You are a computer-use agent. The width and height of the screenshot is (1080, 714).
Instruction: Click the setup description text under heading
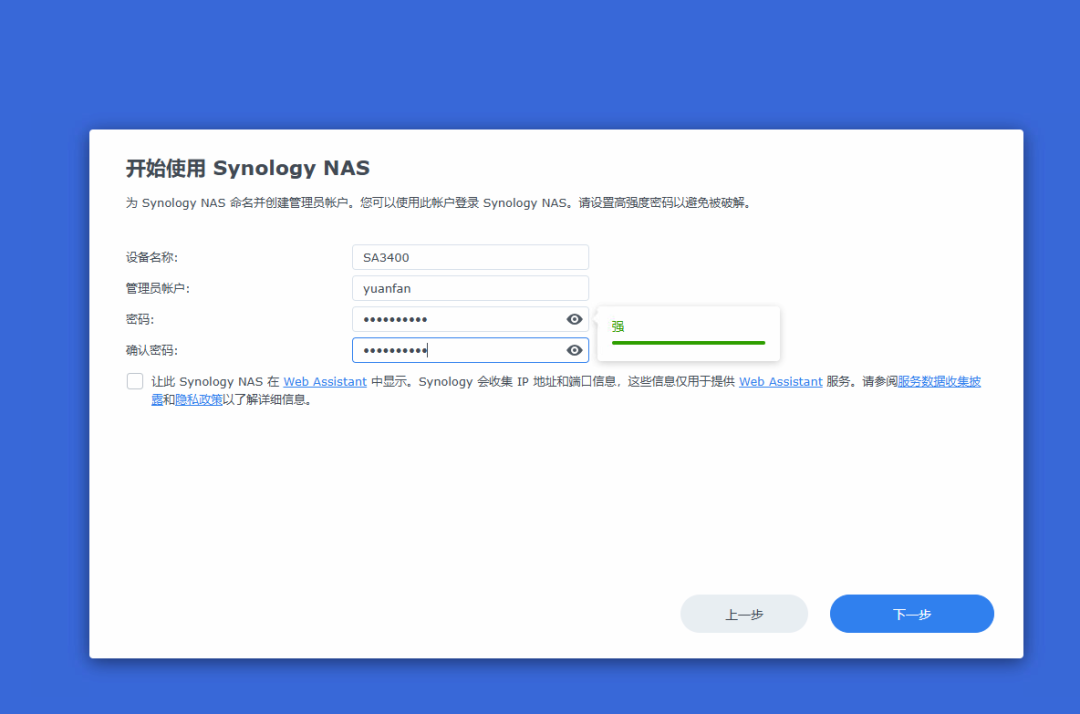(438, 203)
